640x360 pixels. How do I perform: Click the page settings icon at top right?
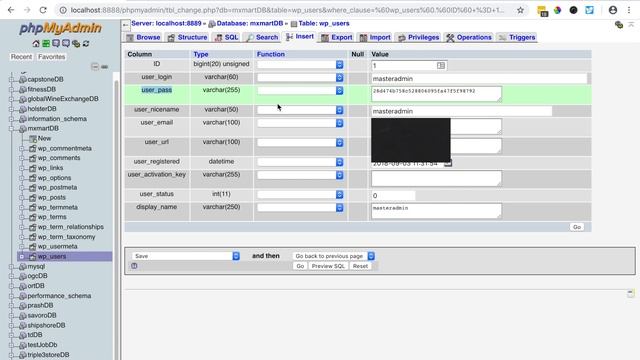[619, 25]
